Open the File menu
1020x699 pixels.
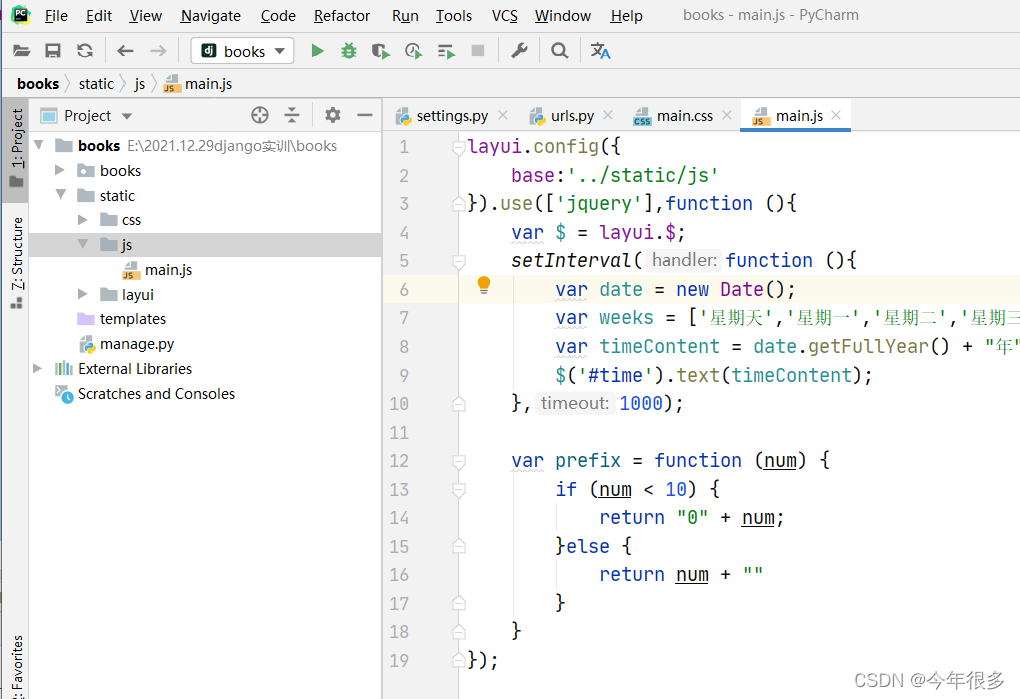[x=56, y=16]
